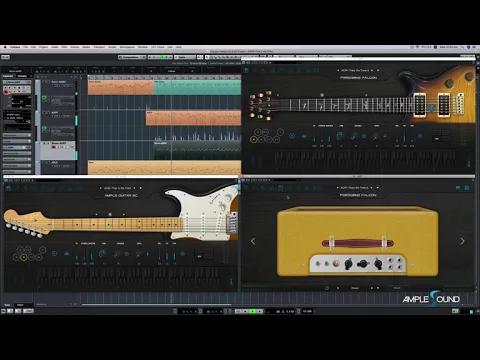Select previous preset in Ample Guitar SC header

[101, 188]
